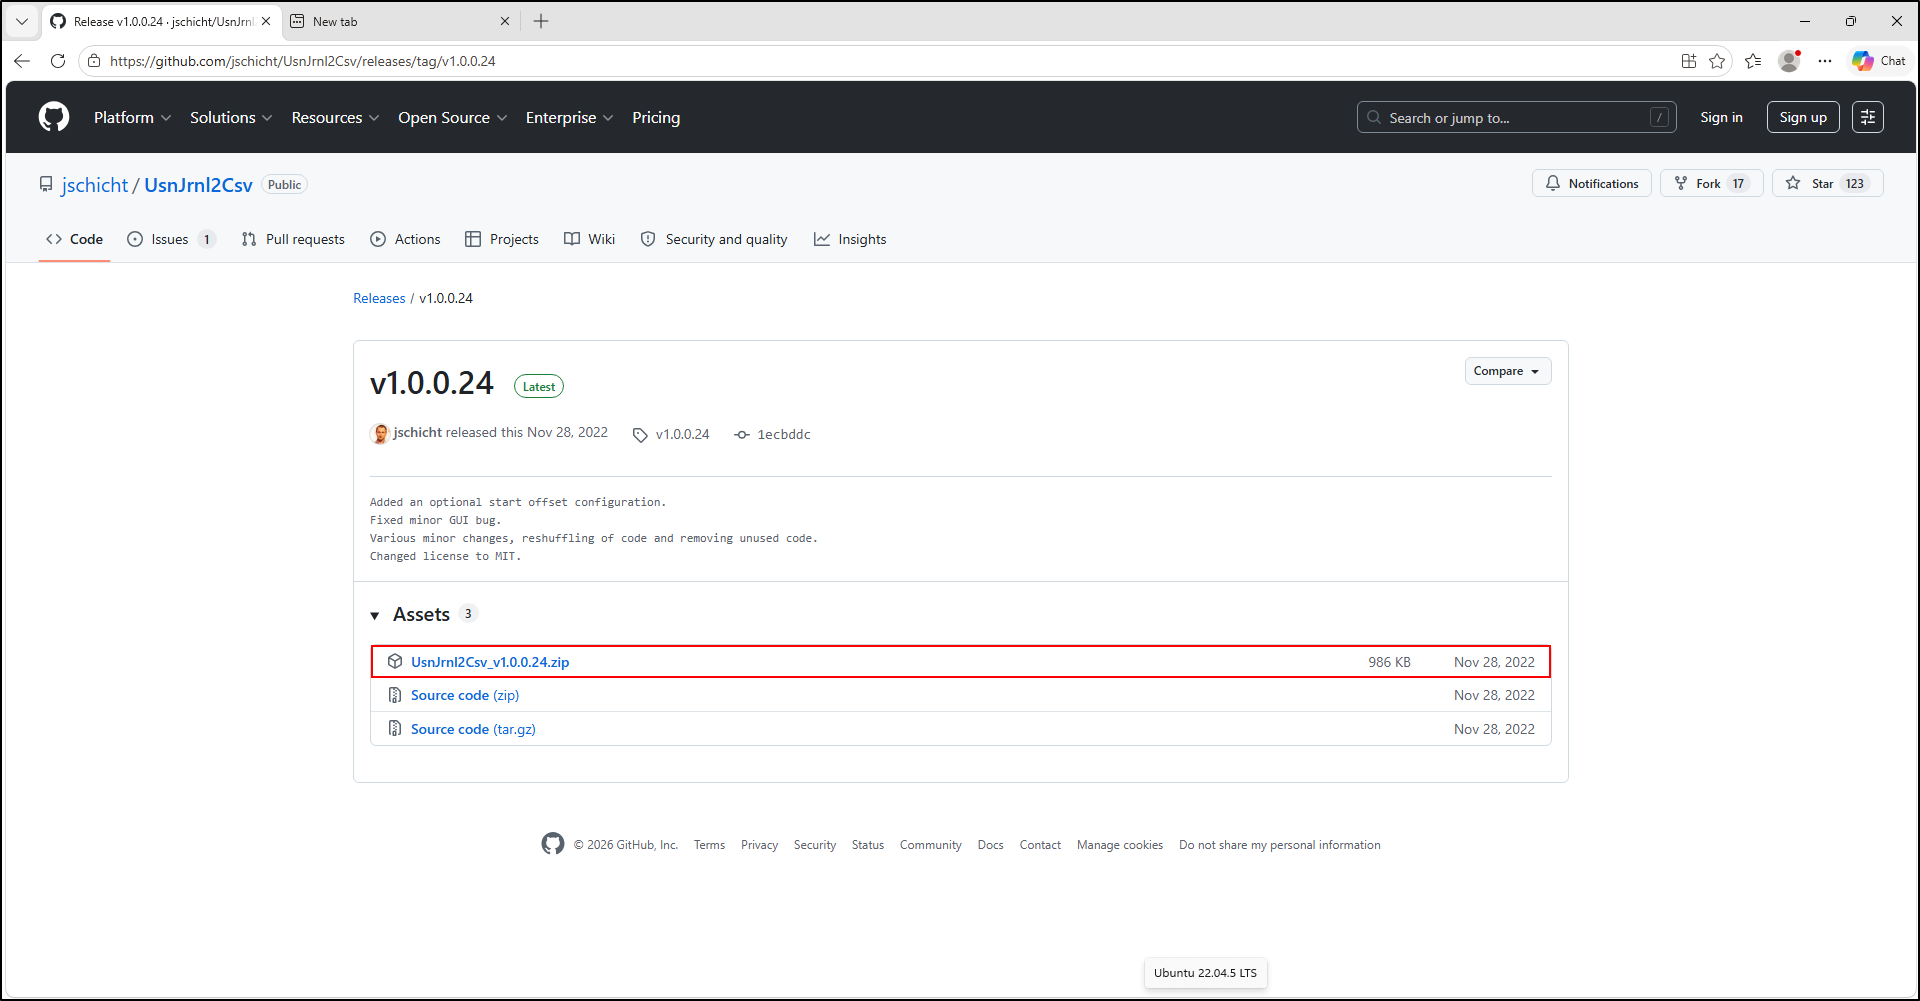1920x1001 pixels.
Task: Click the Notifications button
Action: 1592,183
